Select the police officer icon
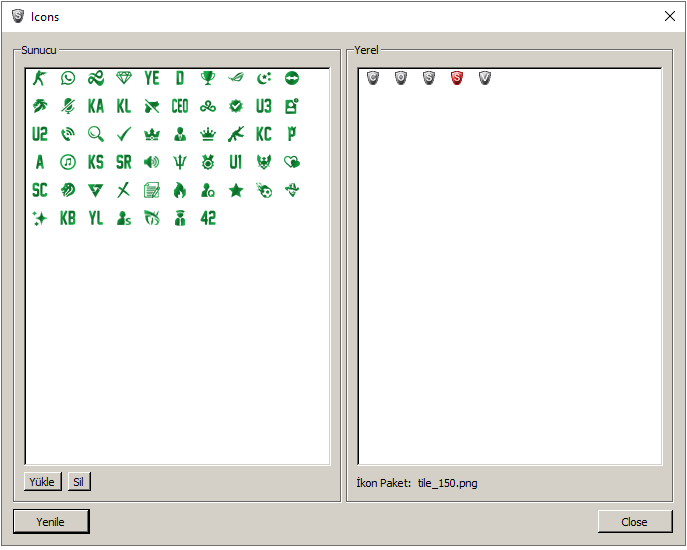This screenshot has height=550, width=687. coord(180,219)
